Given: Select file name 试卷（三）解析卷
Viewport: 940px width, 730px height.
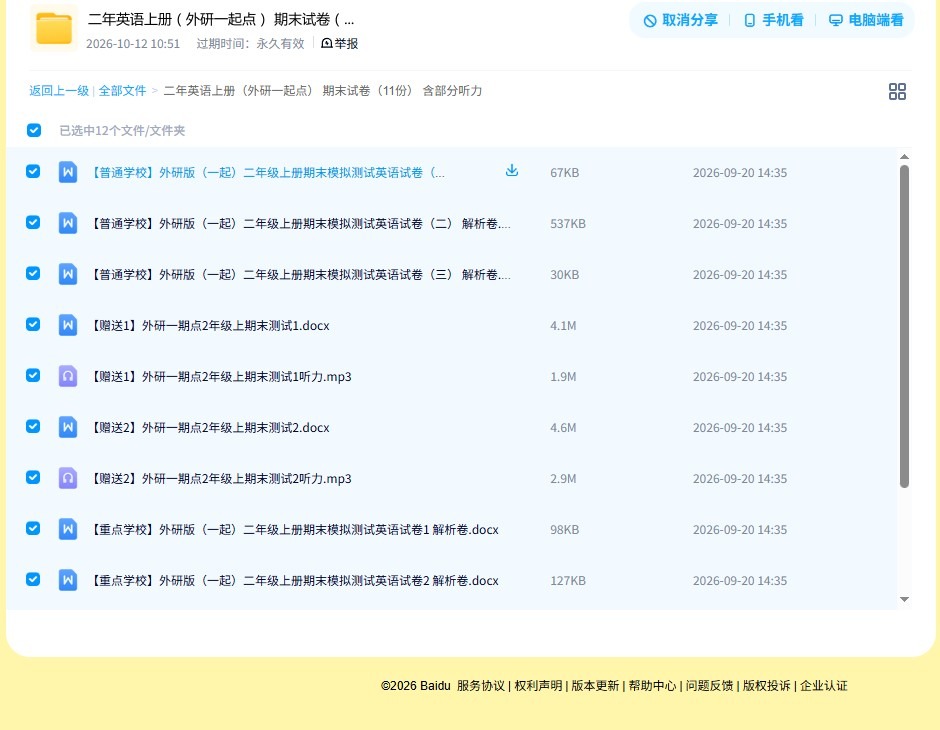Looking at the screenshot, I should pyautogui.click(x=300, y=274).
